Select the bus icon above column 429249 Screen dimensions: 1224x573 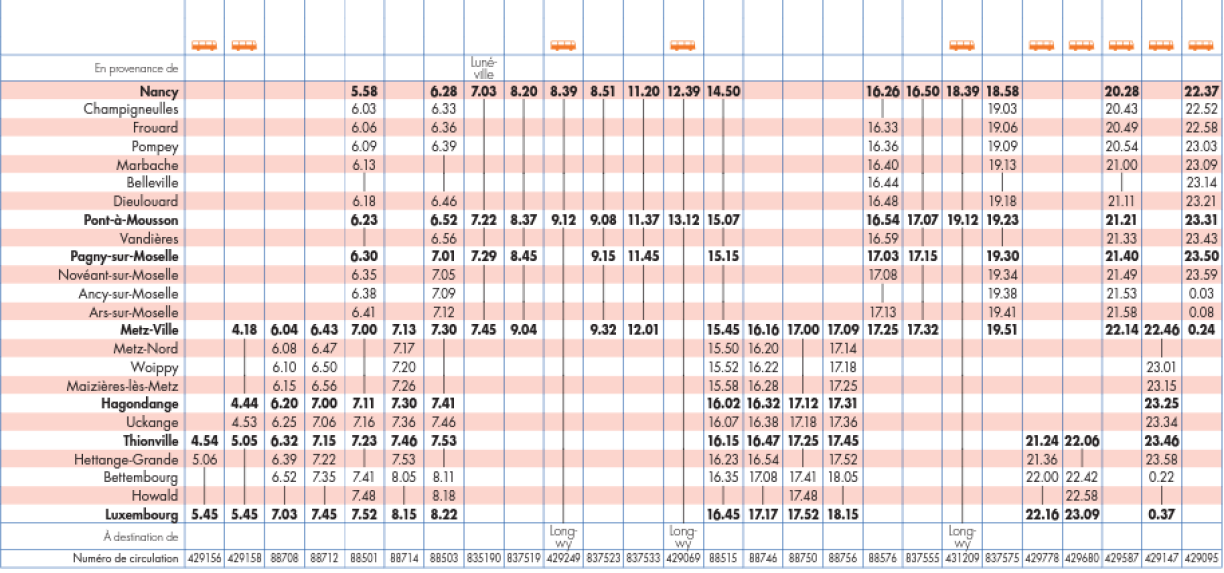pos(563,45)
